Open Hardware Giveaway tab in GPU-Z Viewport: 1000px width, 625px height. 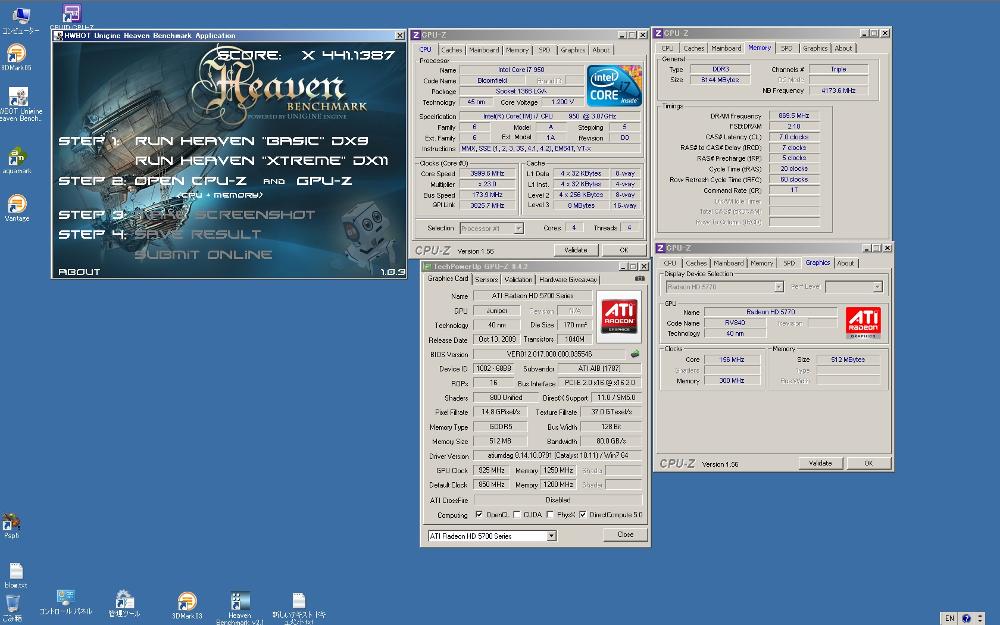pyautogui.click(x=568, y=279)
